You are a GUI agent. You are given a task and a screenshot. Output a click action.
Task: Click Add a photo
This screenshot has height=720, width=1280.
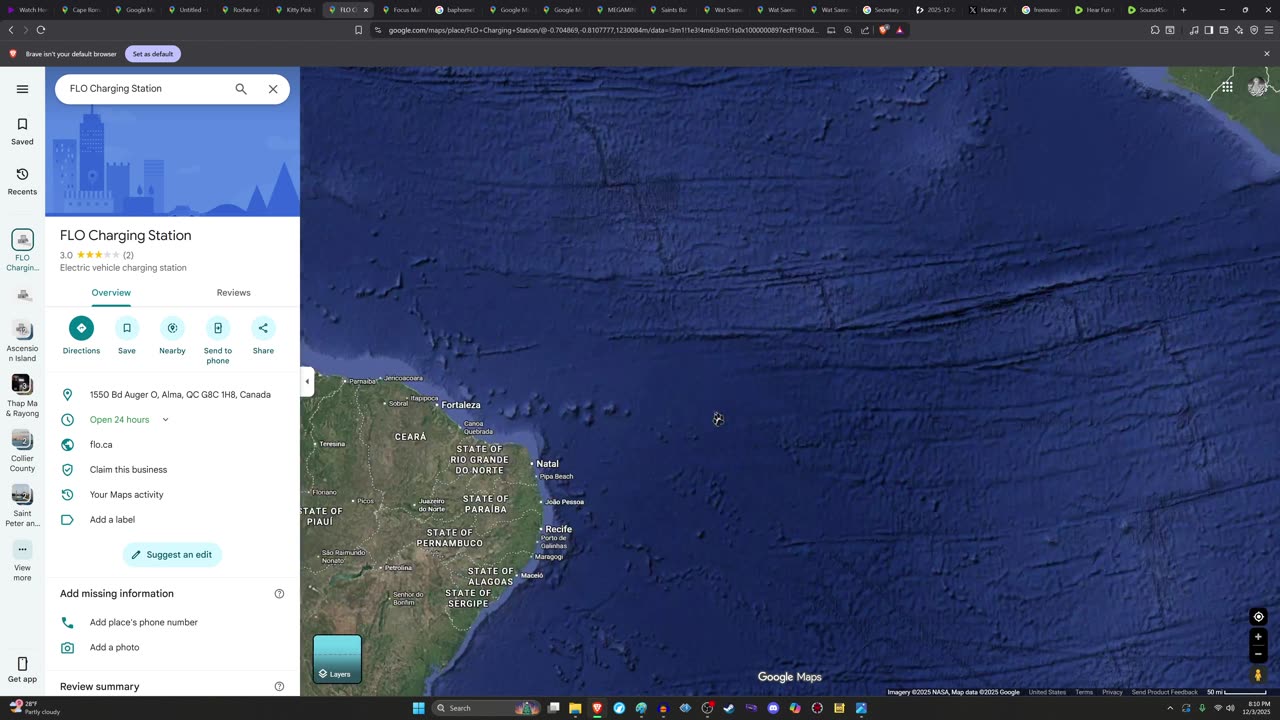click(172, 647)
